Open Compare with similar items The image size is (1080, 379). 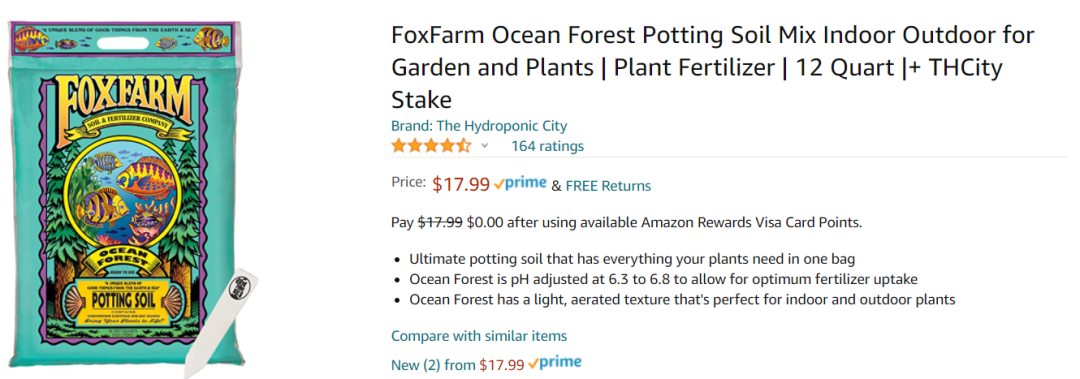click(x=479, y=336)
